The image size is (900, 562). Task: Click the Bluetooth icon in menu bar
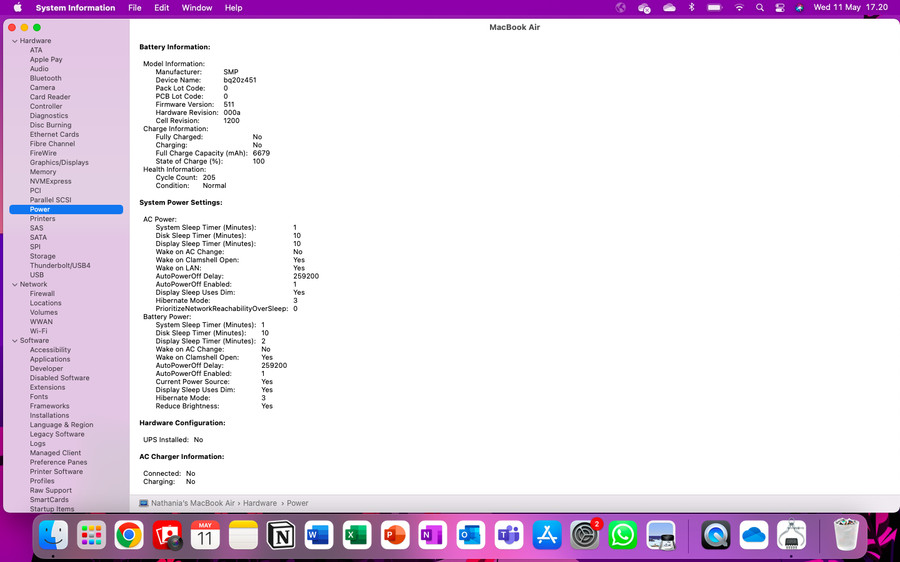pos(691,8)
